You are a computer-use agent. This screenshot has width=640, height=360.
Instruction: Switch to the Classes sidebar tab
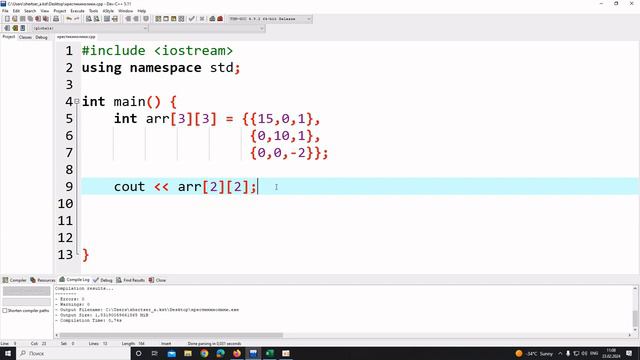pyautogui.click(x=25, y=37)
